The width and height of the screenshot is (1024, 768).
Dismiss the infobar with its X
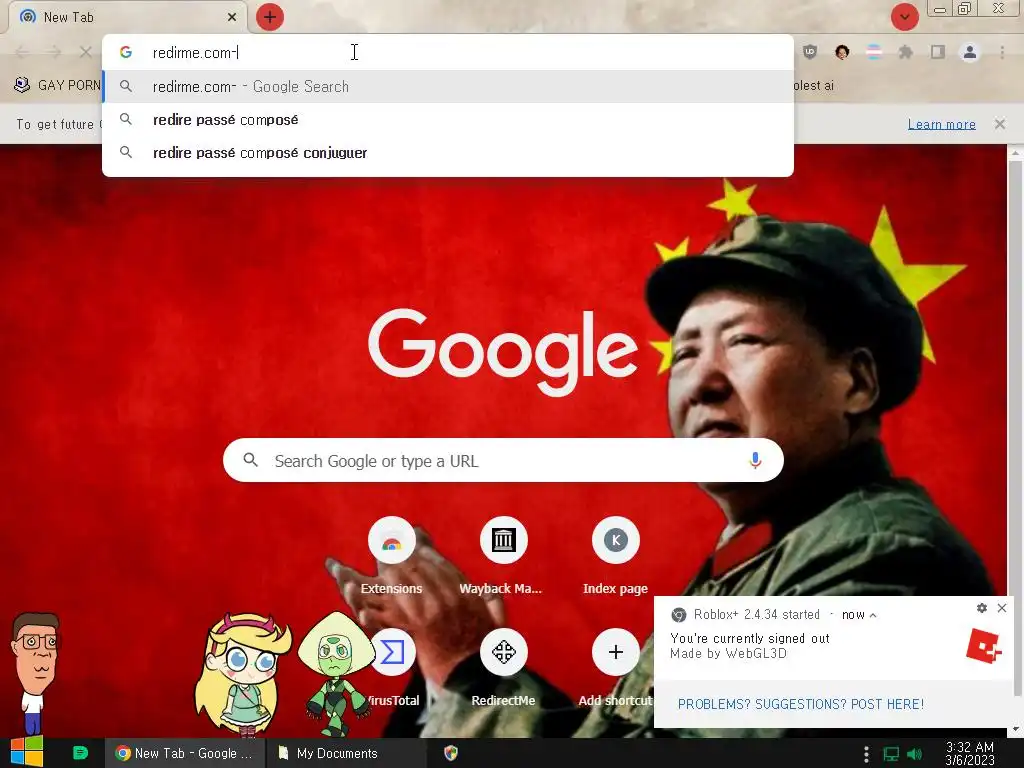click(1000, 123)
